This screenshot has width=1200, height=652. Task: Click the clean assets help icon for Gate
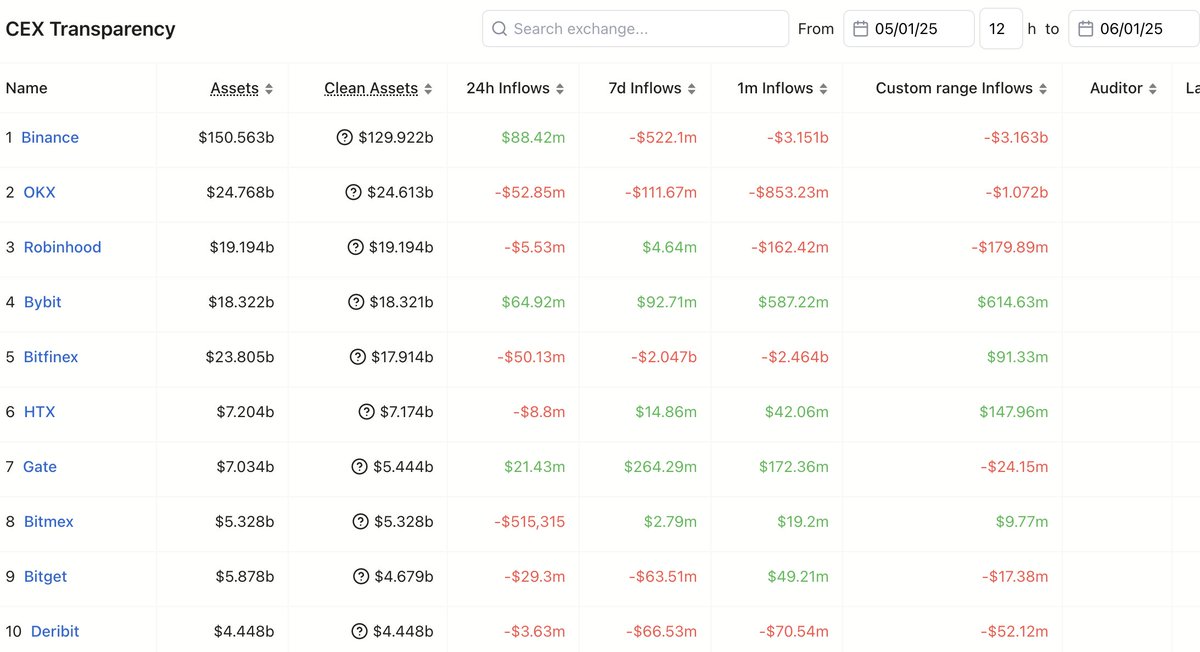pyautogui.click(x=360, y=467)
